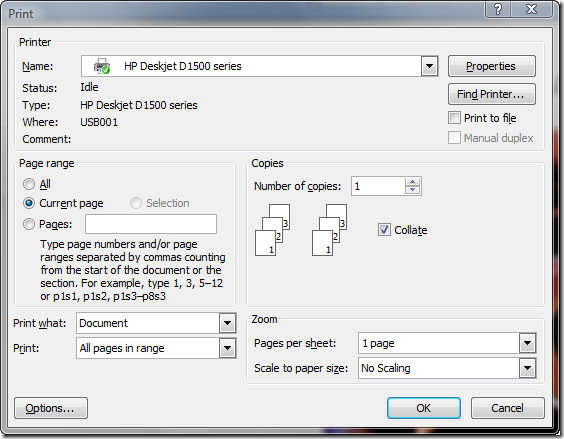Click the Find Printer button
The image size is (564, 439).
(x=492, y=94)
